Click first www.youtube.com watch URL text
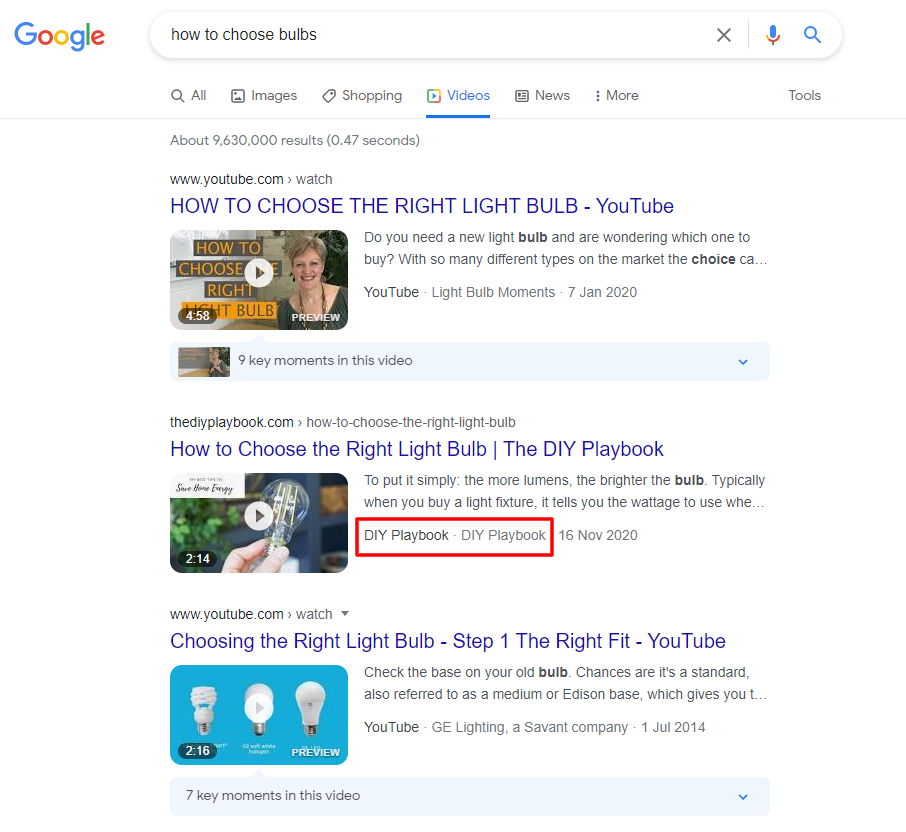This screenshot has height=832, width=906. (251, 179)
